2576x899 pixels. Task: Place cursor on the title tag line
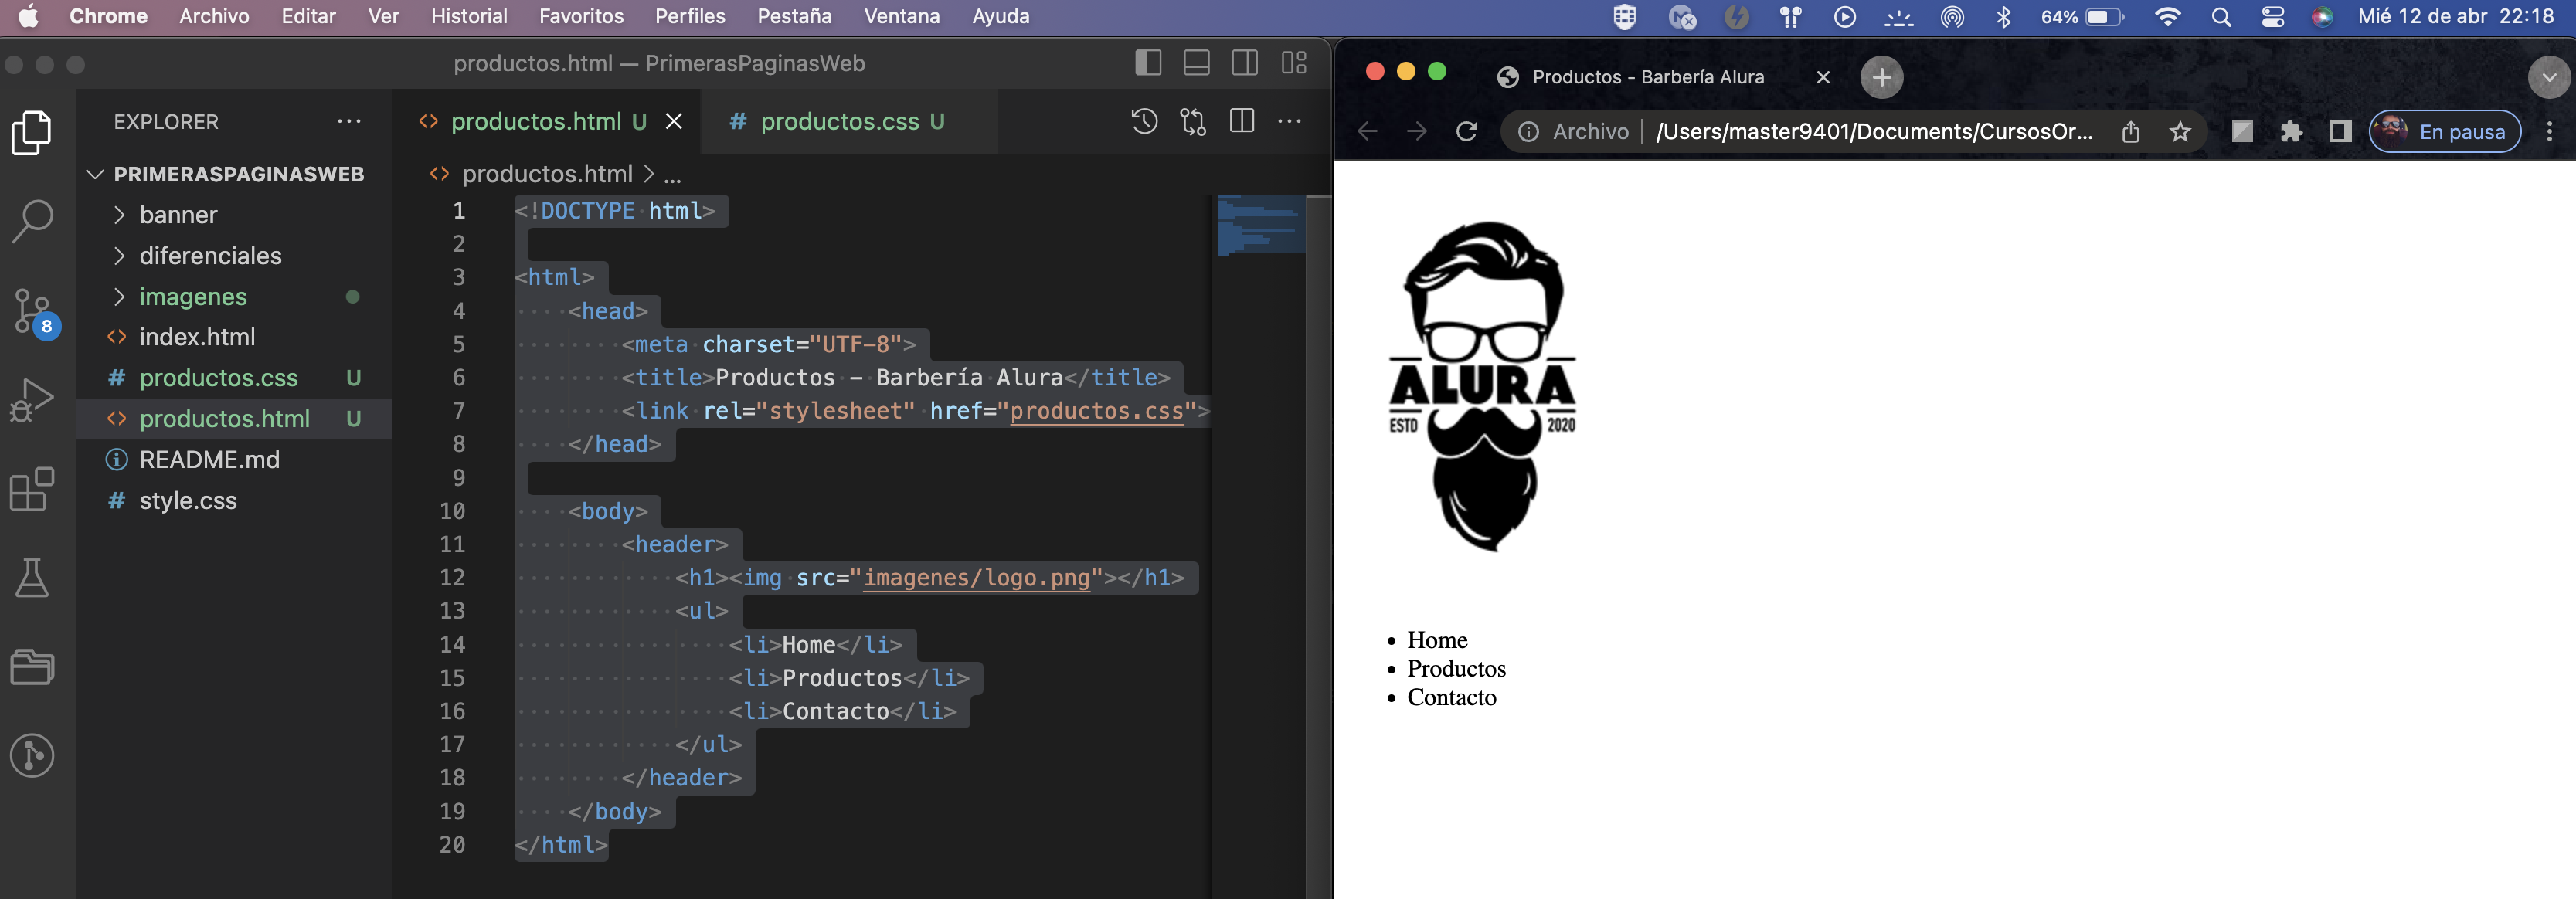[895, 378]
